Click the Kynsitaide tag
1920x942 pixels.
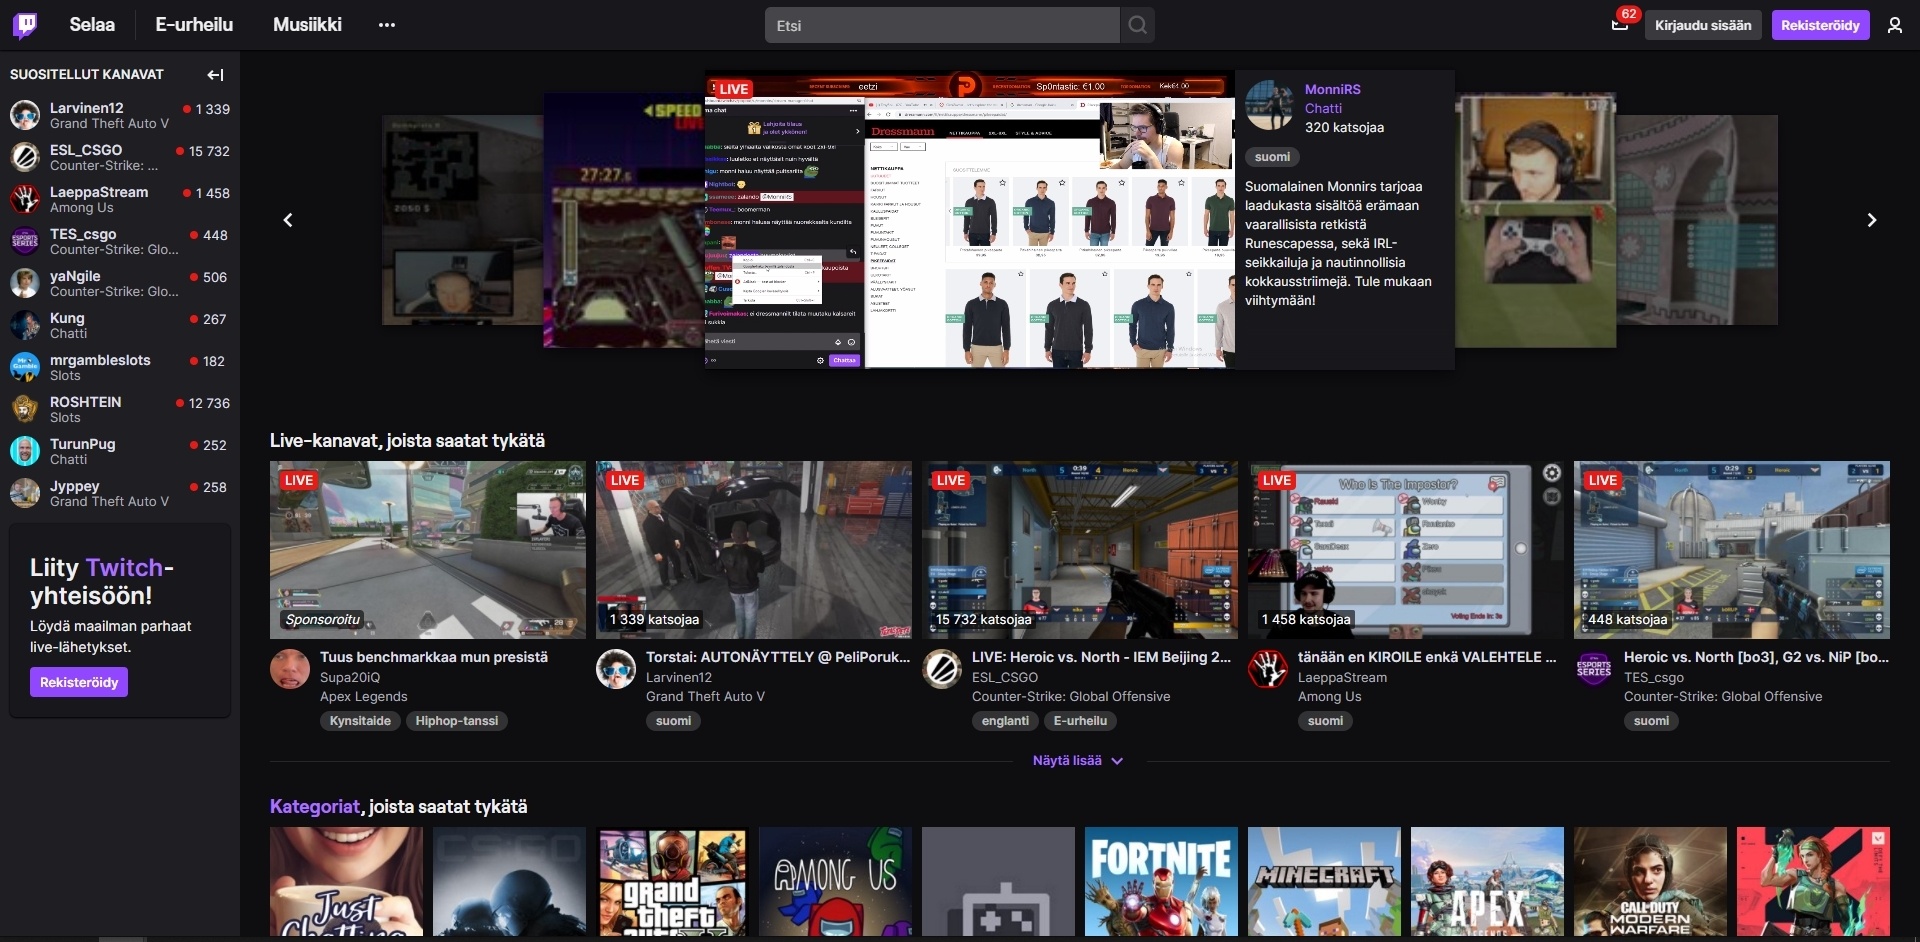point(360,721)
